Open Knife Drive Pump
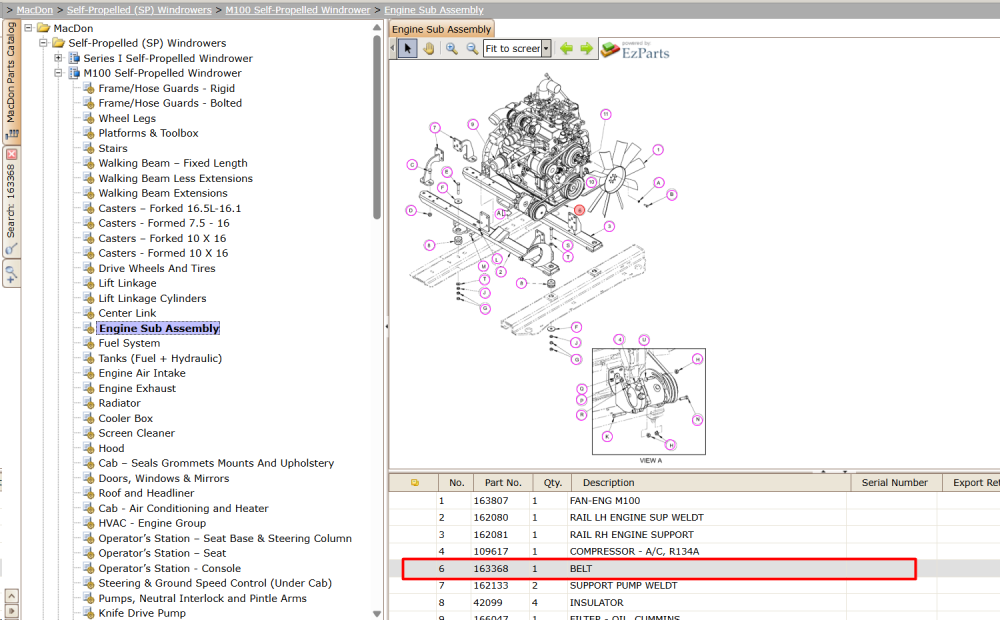 tap(142, 613)
